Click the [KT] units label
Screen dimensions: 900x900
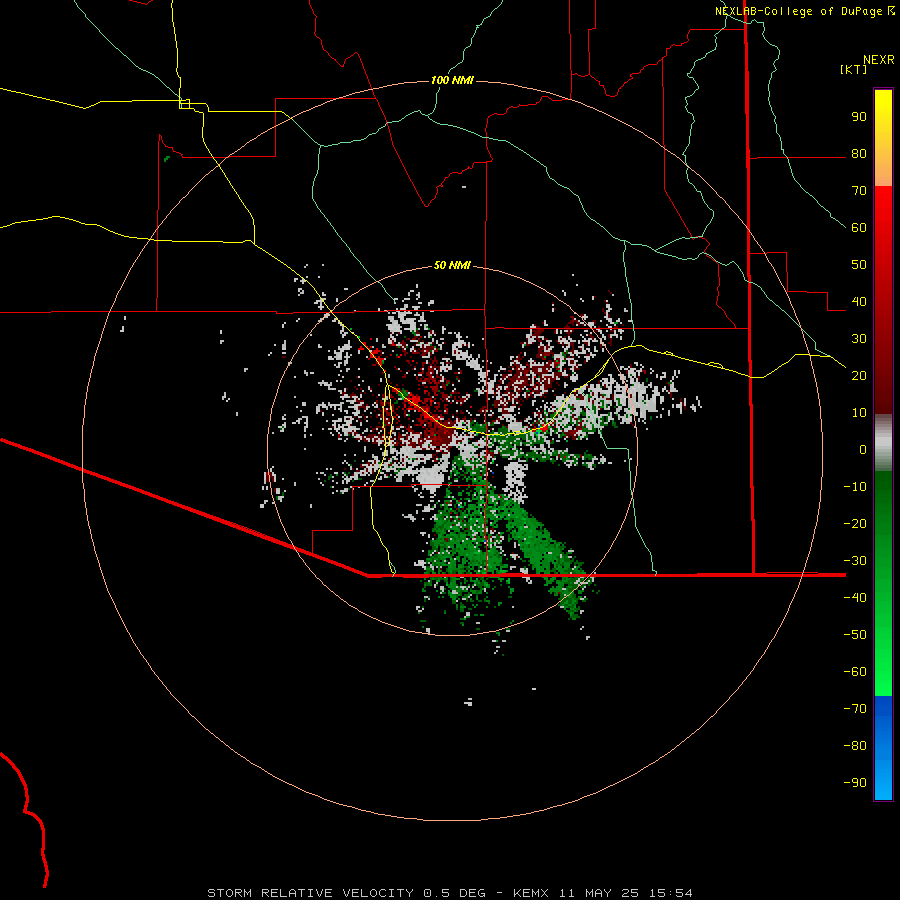point(853,69)
